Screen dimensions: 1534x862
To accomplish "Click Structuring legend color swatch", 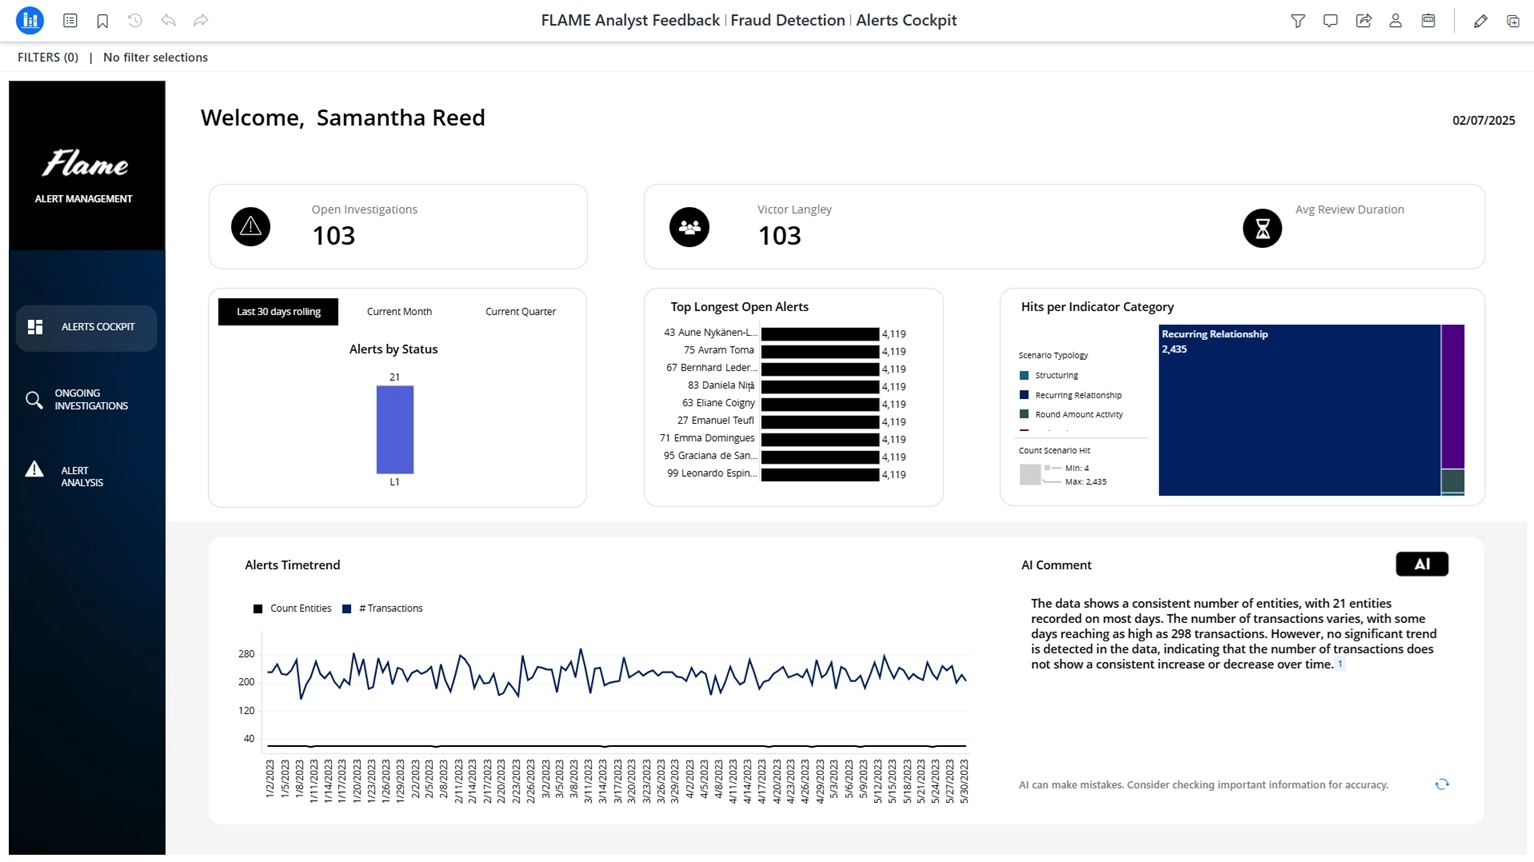I will 1023,376.
